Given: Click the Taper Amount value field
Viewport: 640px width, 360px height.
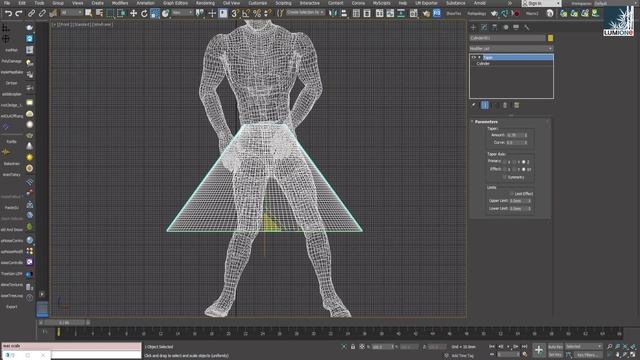Looking at the screenshot, I should 516,135.
